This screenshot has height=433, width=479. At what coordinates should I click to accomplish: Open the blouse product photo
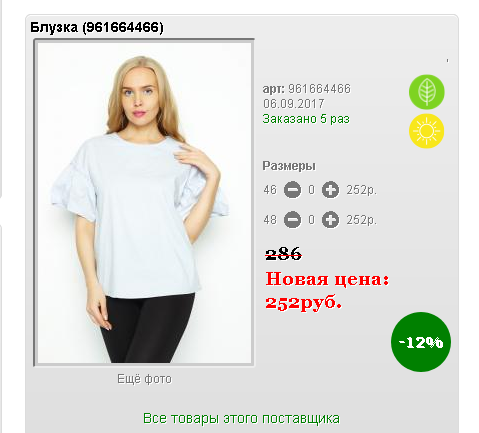tap(144, 203)
